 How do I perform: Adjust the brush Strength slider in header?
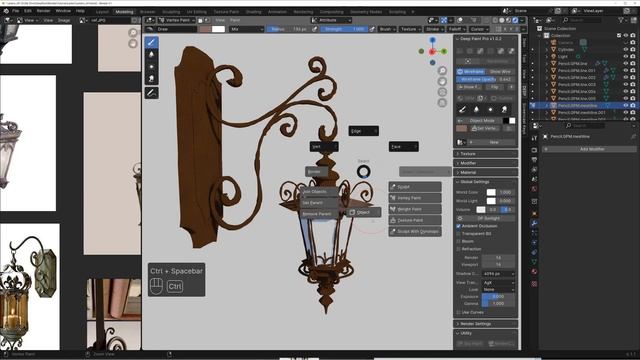344,29
